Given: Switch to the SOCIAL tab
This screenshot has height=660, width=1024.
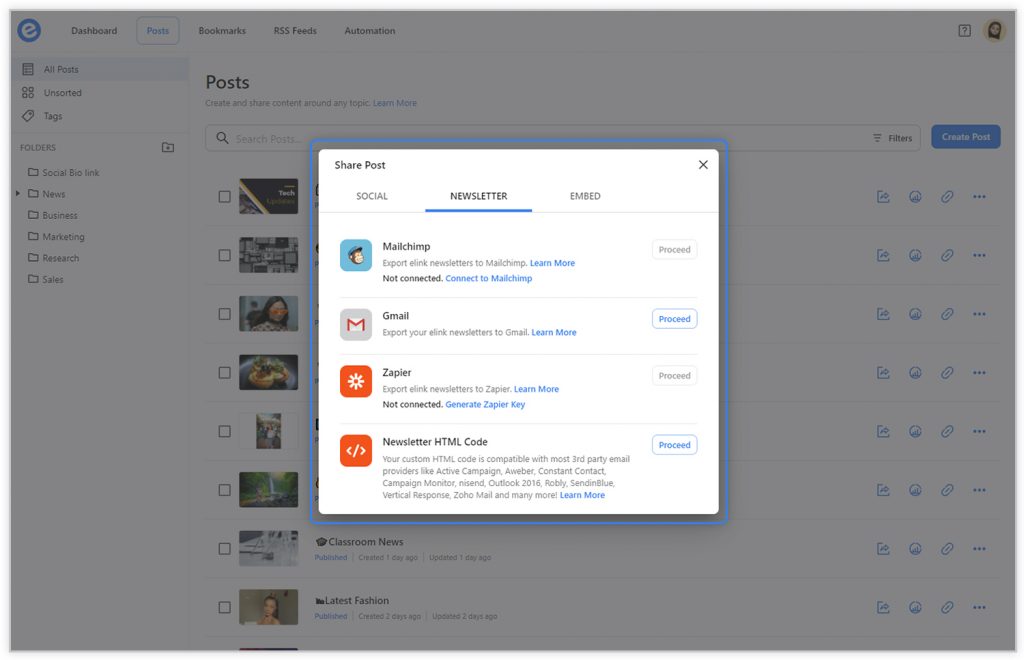Looking at the screenshot, I should tap(372, 196).
